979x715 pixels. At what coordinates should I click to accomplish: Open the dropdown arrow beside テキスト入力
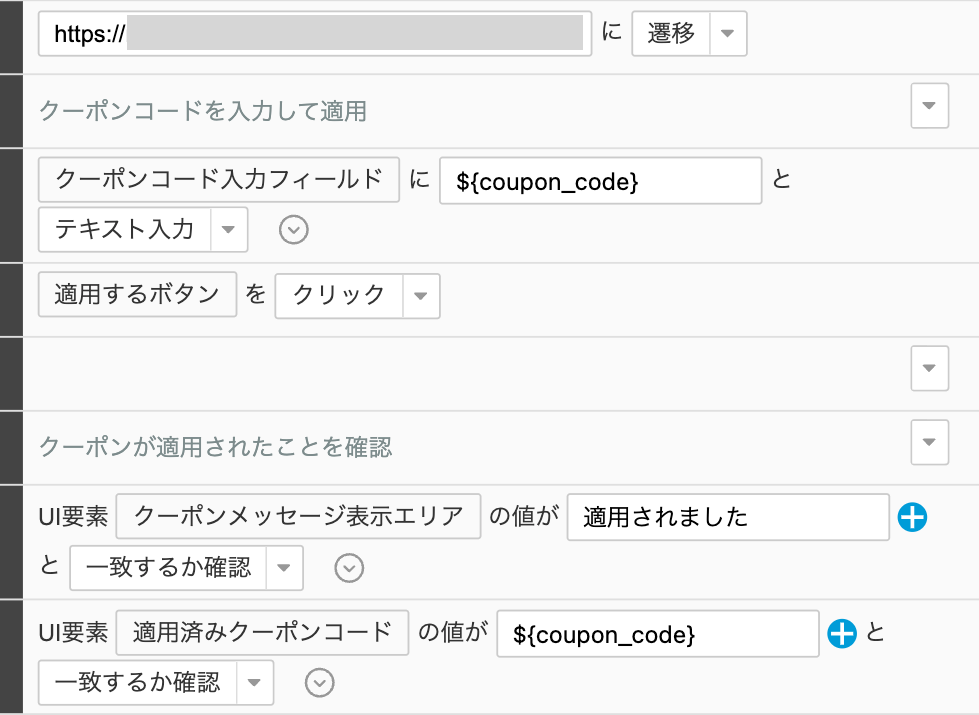[x=228, y=230]
